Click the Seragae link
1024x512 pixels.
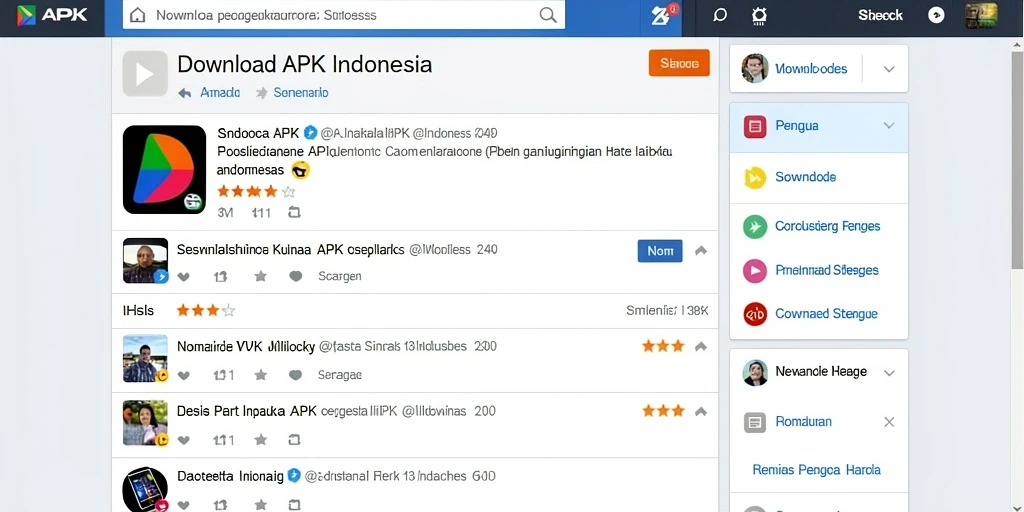pyautogui.click(x=340, y=375)
